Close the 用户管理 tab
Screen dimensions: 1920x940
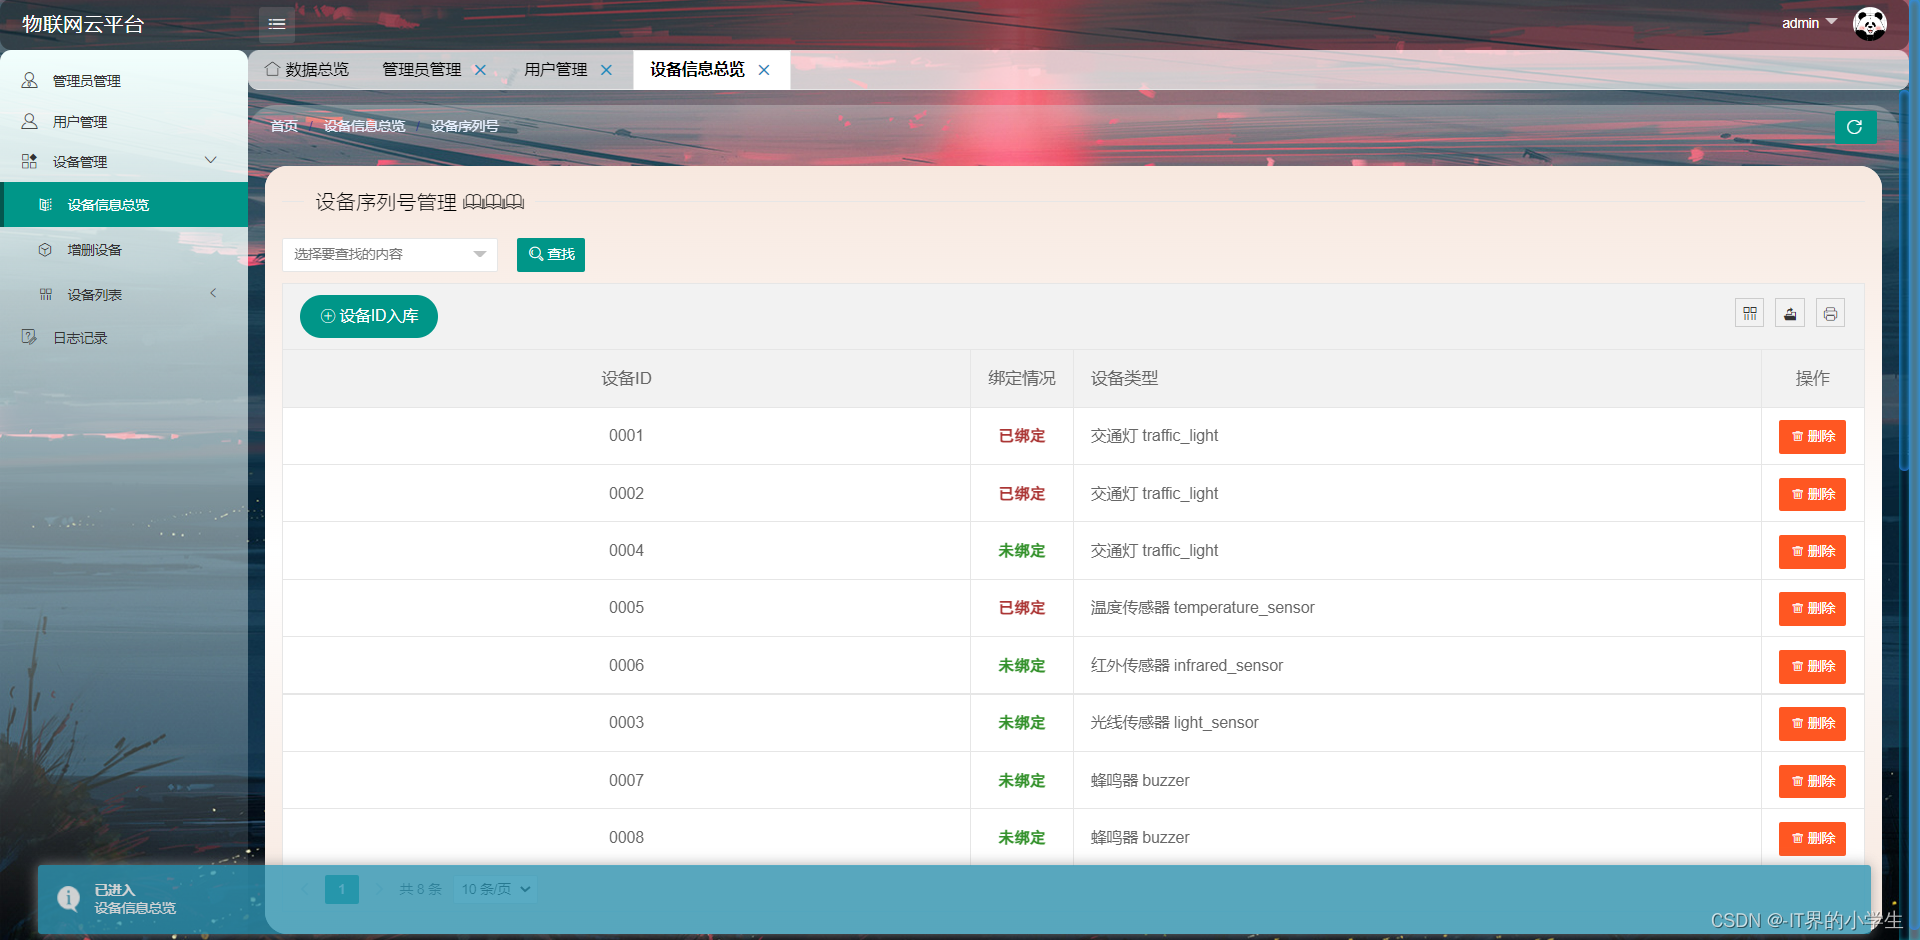(606, 70)
